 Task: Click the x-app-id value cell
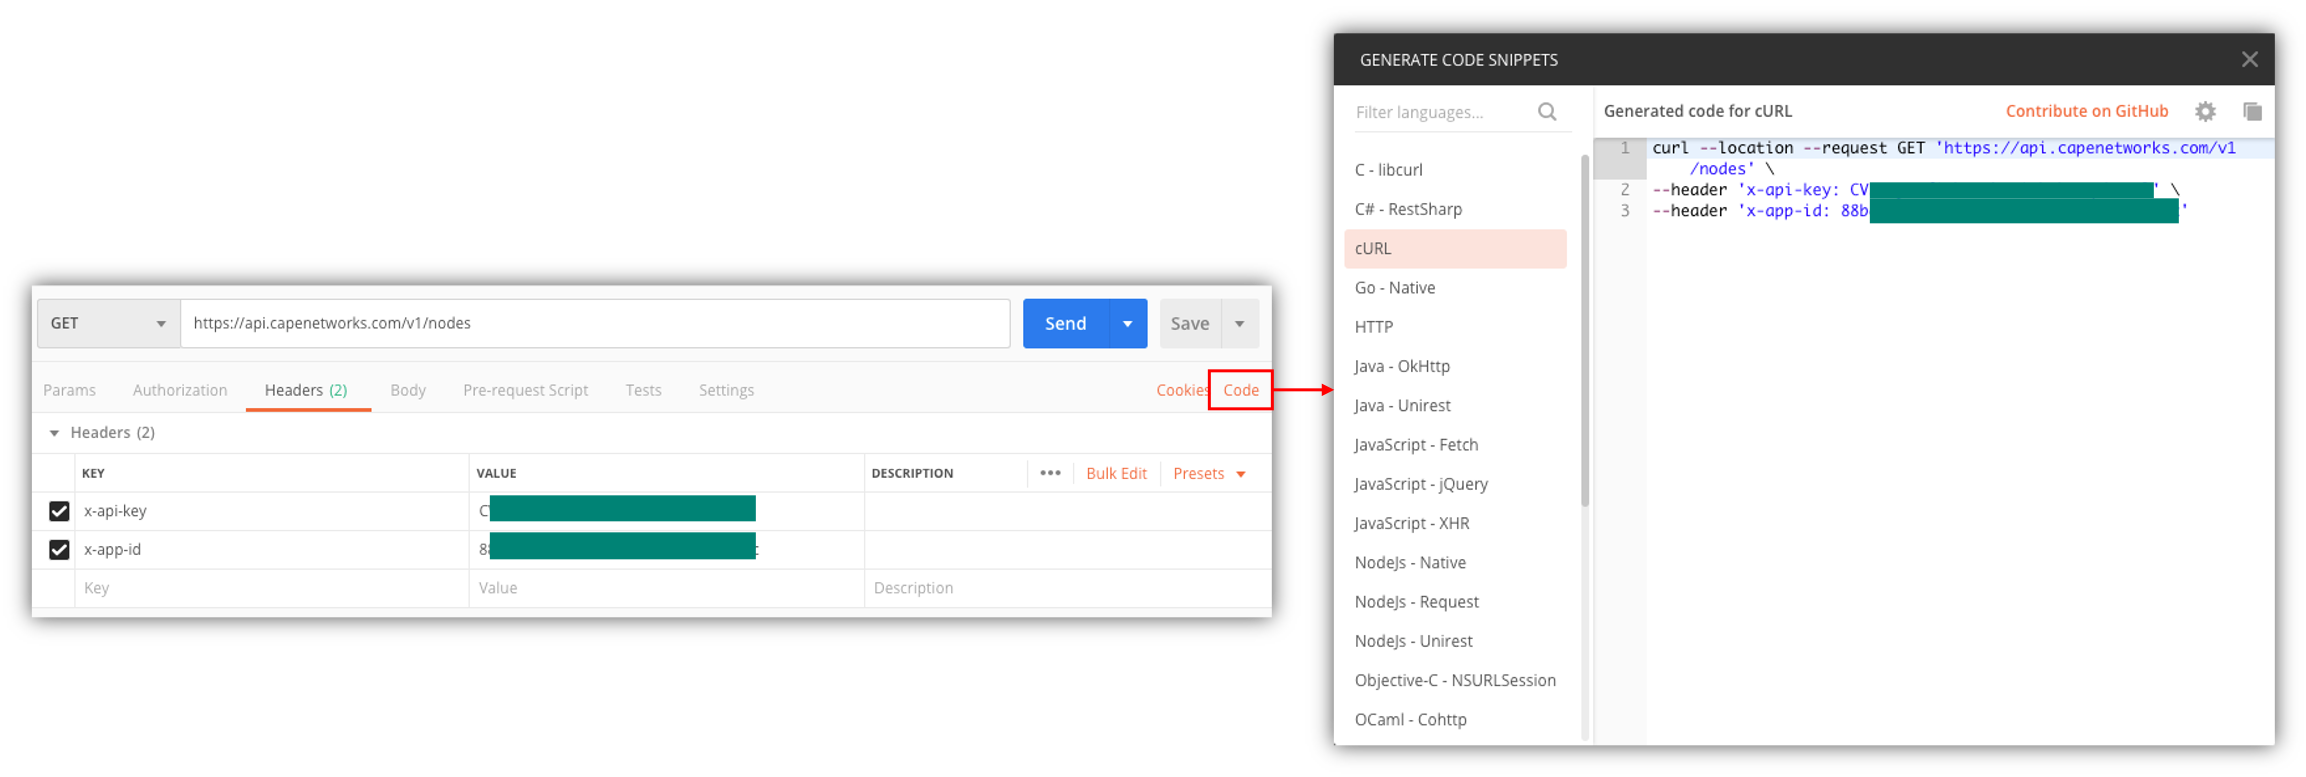pyautogui.click(x=666, y=549)
